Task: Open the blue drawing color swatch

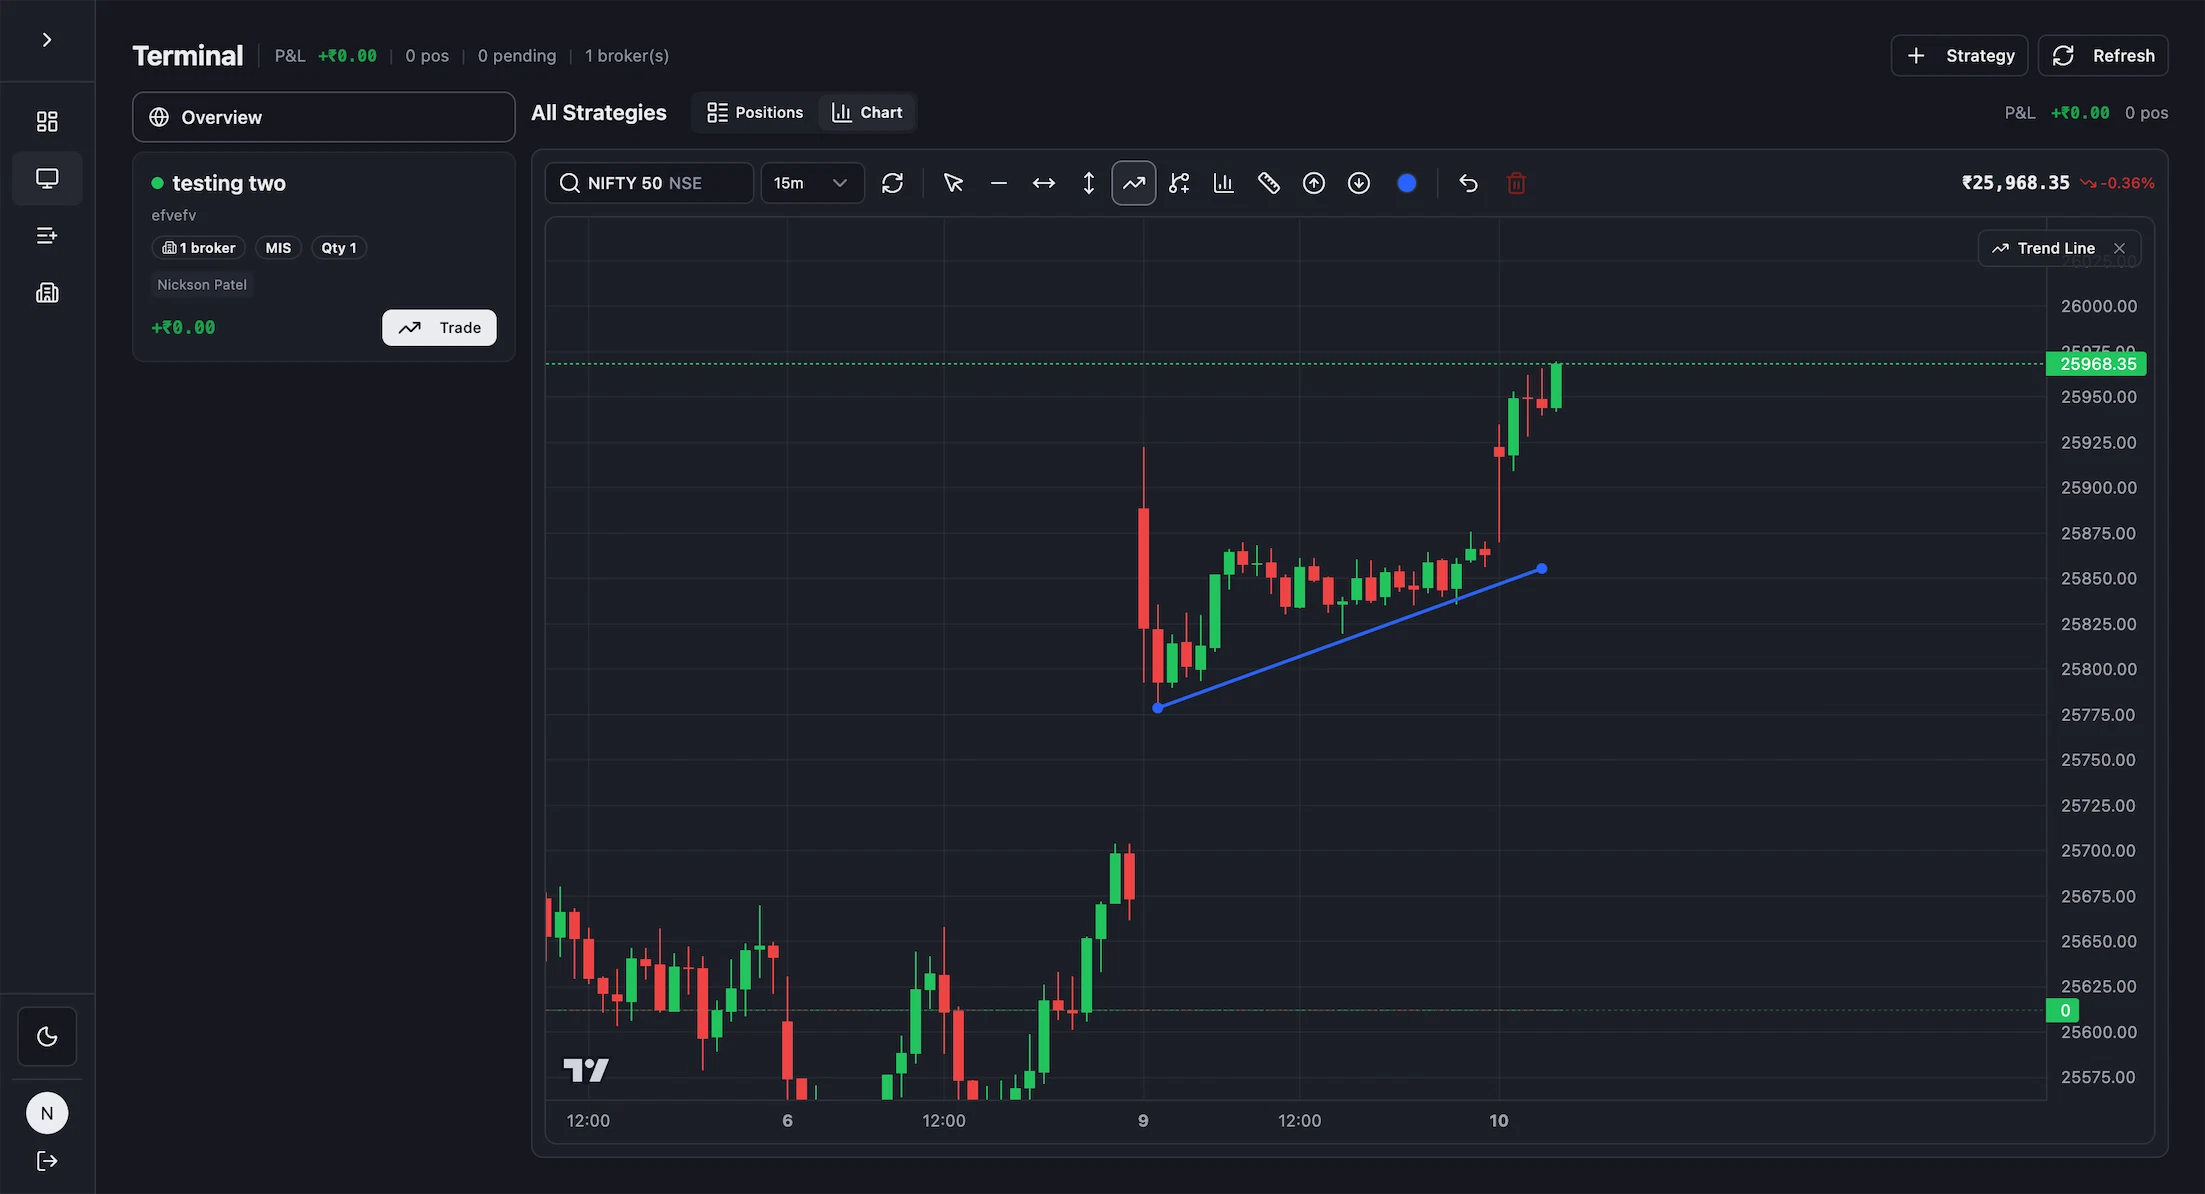Action: point(1406,183)
